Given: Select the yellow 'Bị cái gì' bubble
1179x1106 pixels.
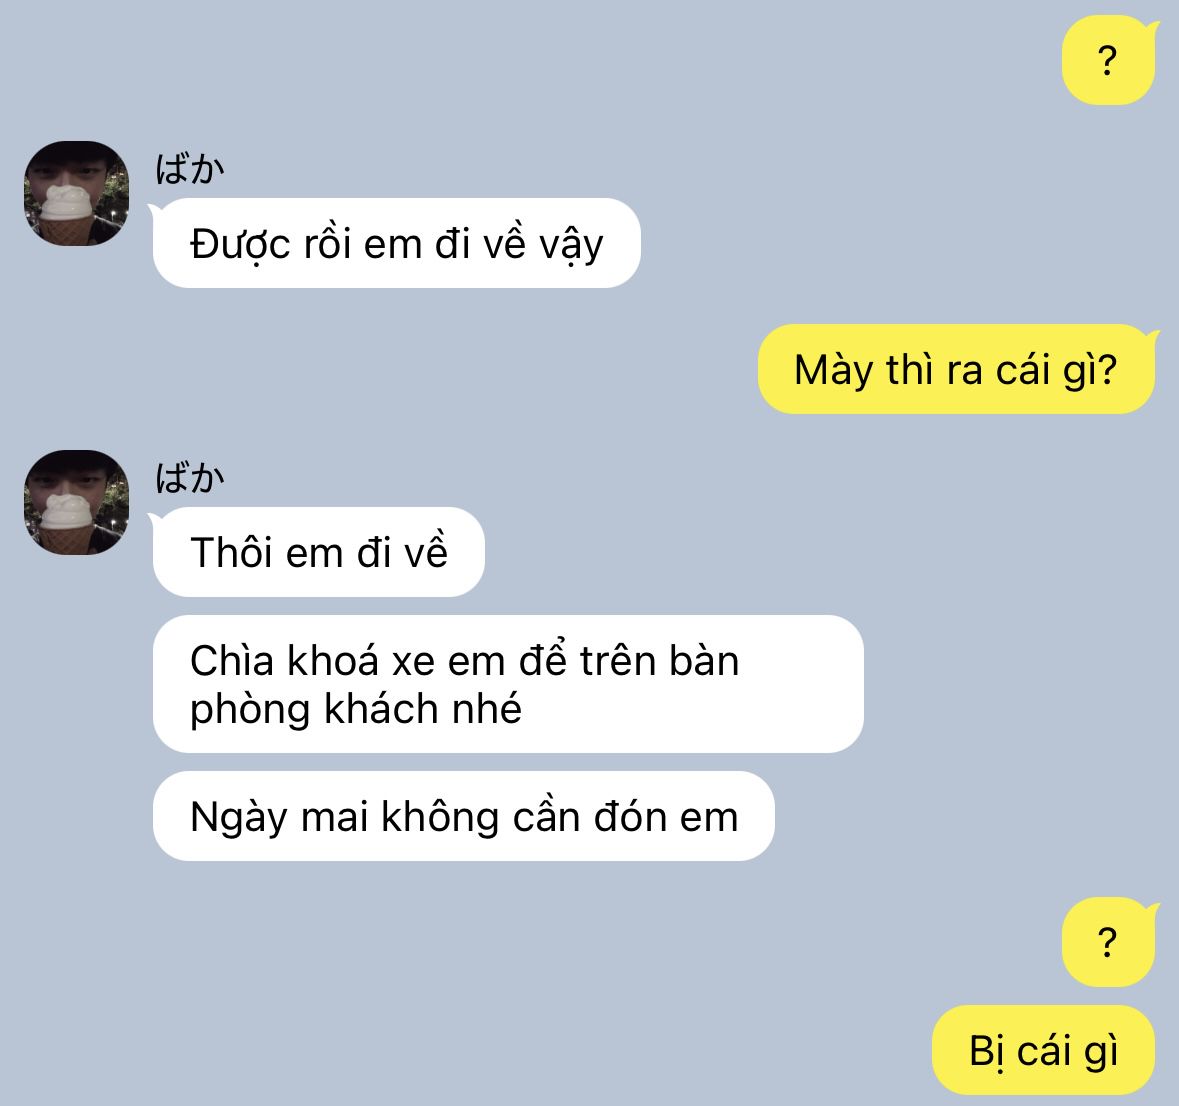Looking at the screenshot, I should click(x=1044, y=1050).
